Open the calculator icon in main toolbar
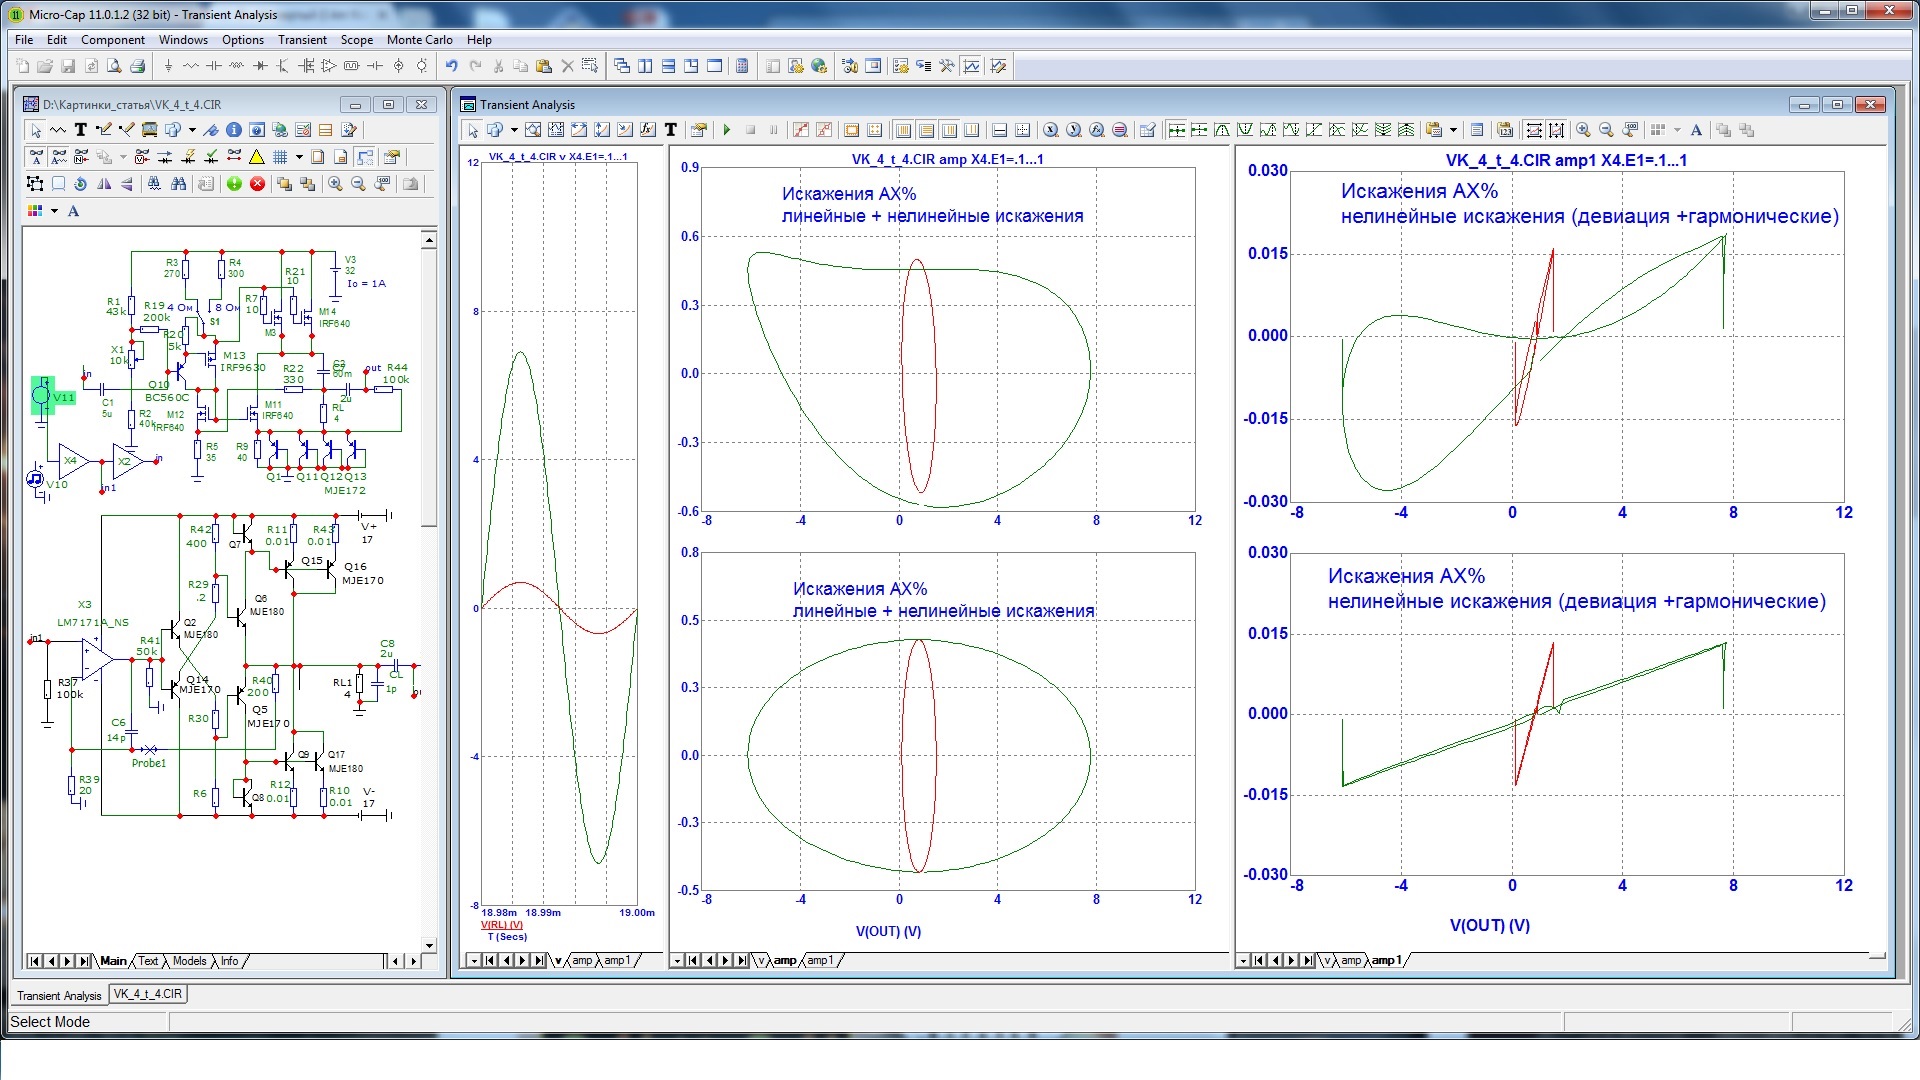This screenshot has height=1080, width=1920. [742, 66]
